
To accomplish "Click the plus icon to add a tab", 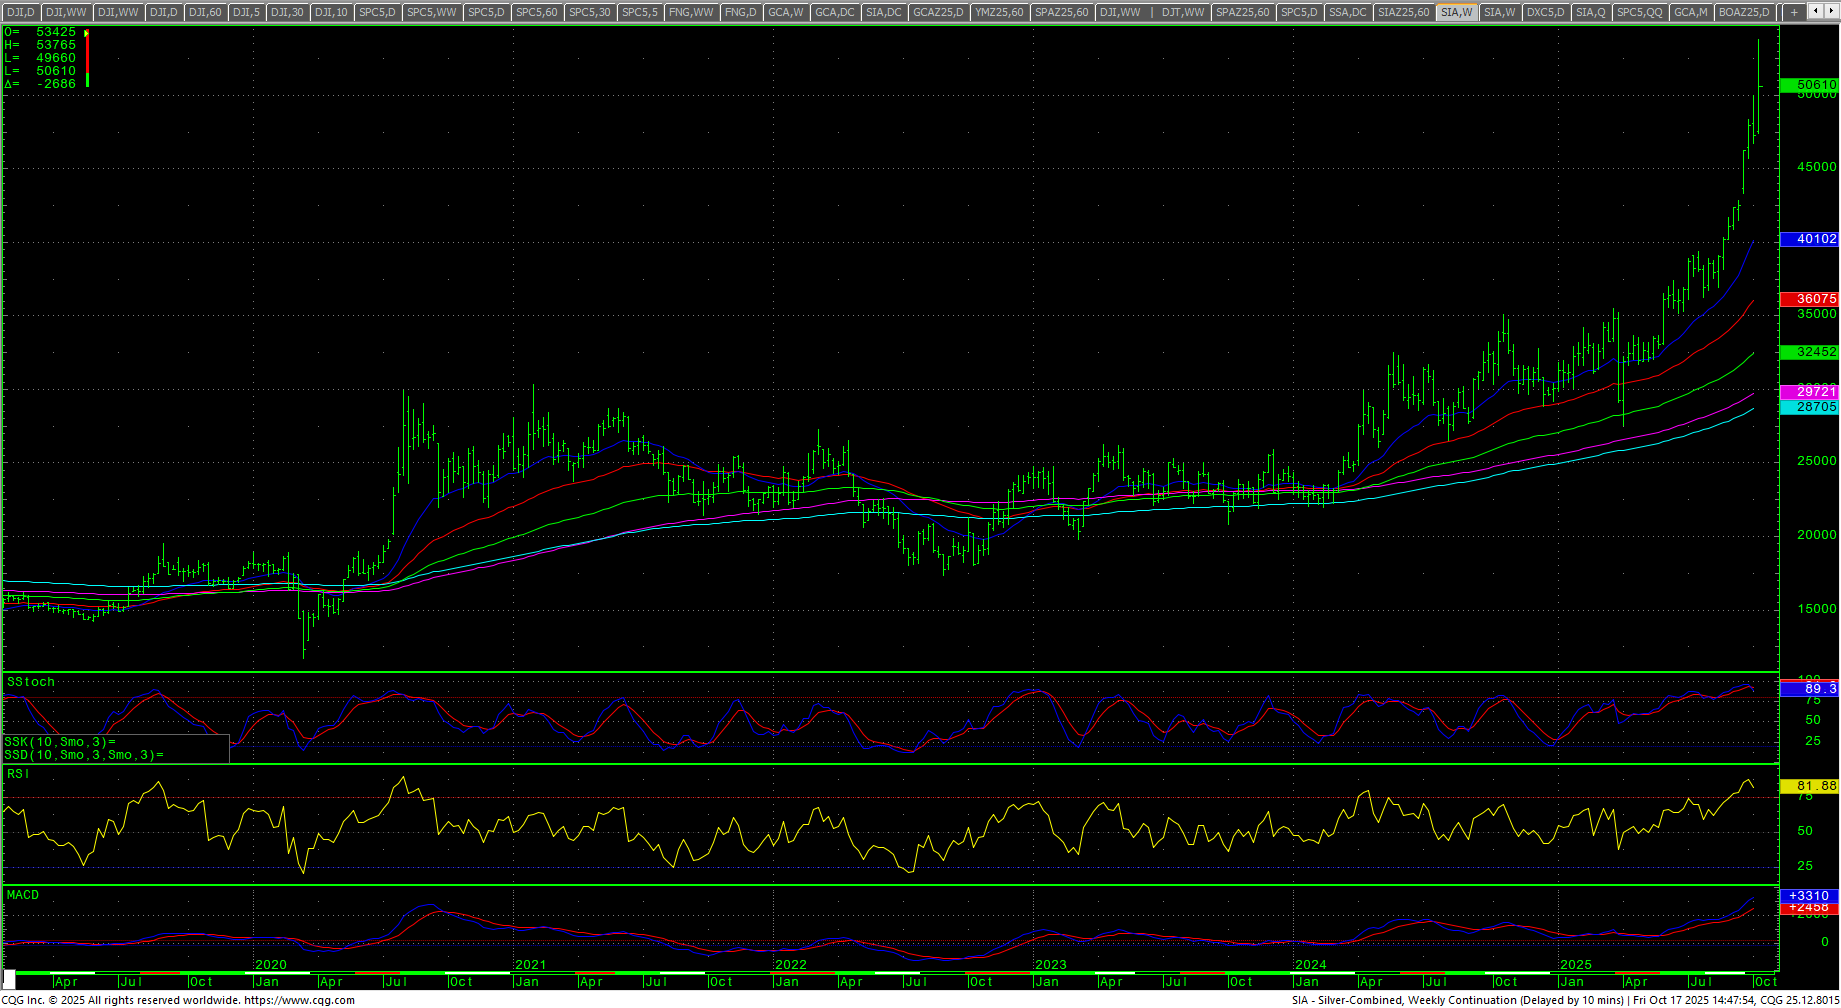I will 1795,12.
